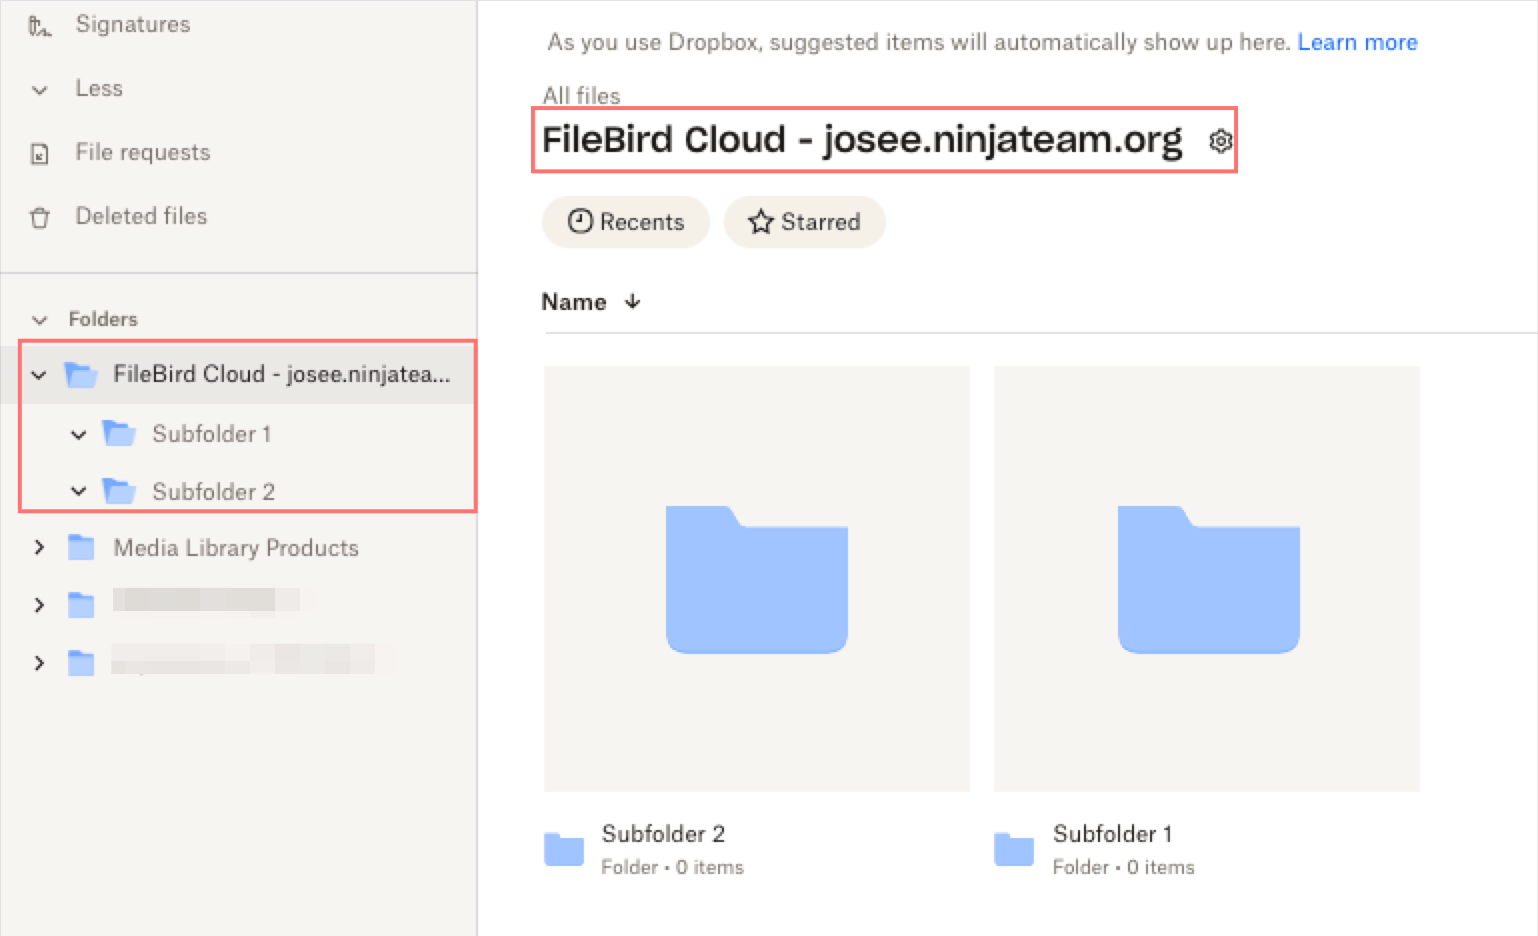Screen dimensions: 1538x936
Task: Click the File requests icon
Action: pos(40,154)
